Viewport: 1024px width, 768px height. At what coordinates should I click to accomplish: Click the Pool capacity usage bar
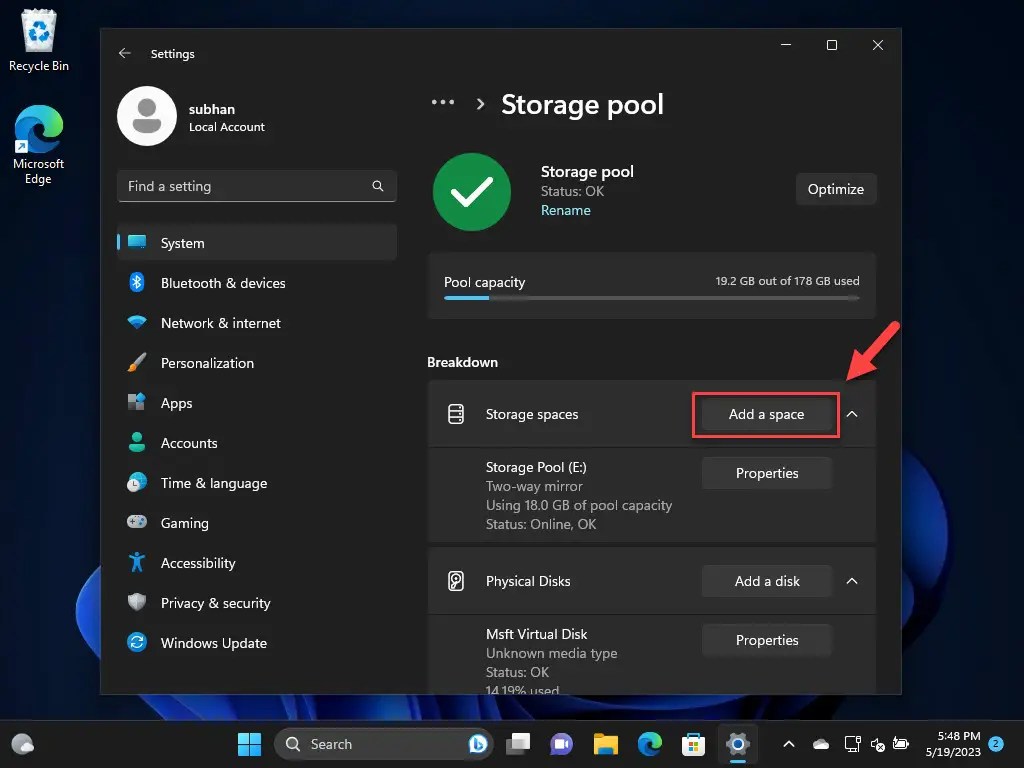(x=650, y=296)
